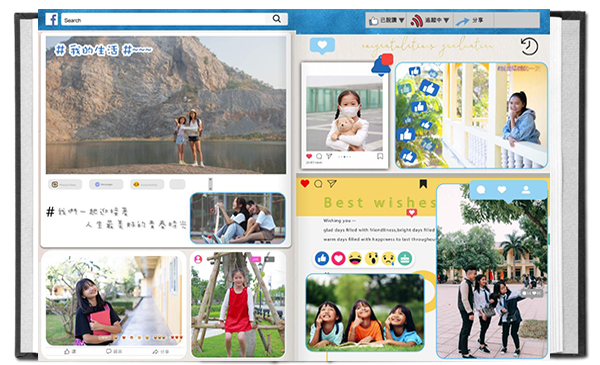Screen dimensions: 600x365
Task: Click the comment bubble under masked girl photo
Action: (x=319, y=156)
